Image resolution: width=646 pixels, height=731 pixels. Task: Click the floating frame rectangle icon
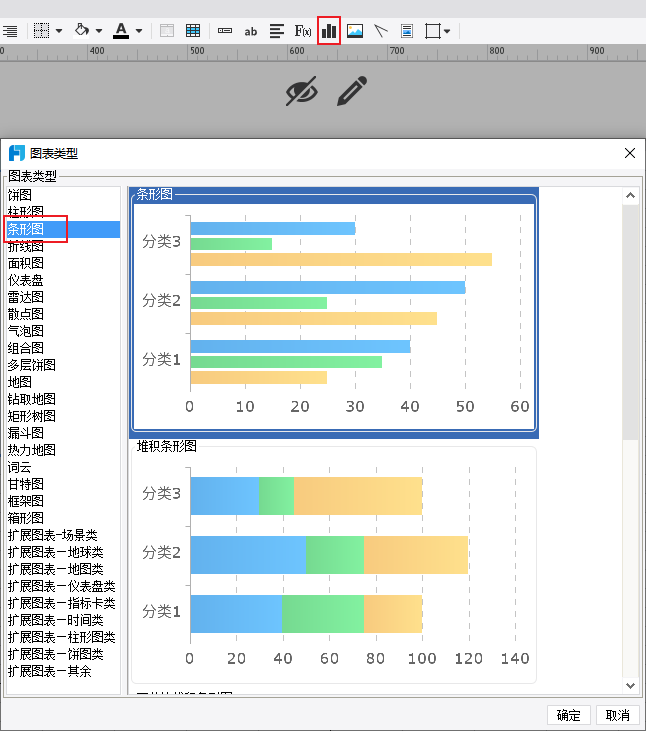433,31
